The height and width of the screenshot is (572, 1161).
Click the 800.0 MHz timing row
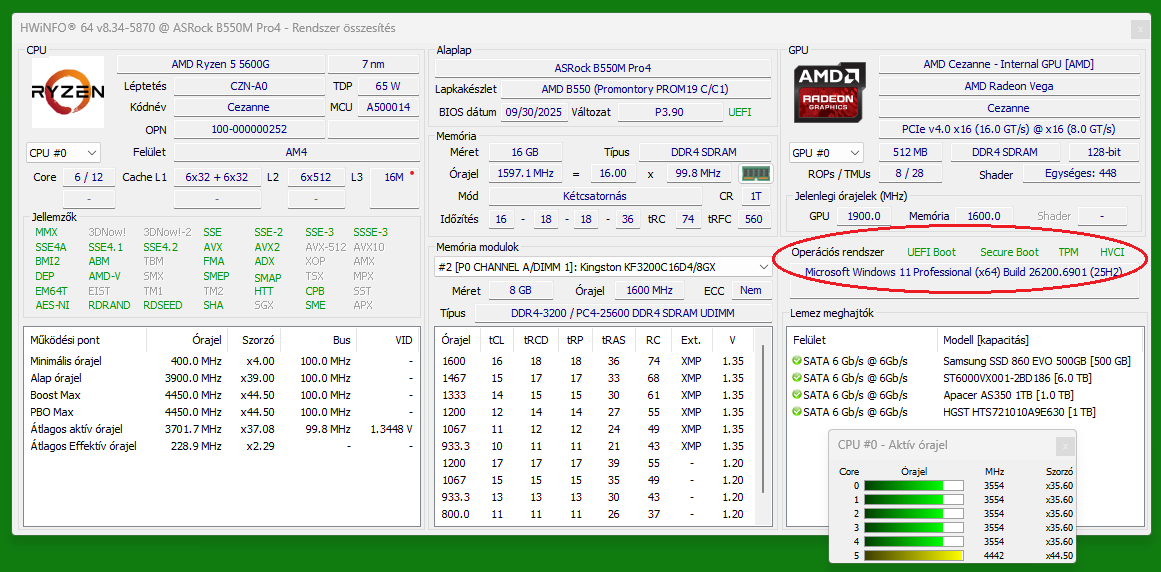[x=595, y=514]
